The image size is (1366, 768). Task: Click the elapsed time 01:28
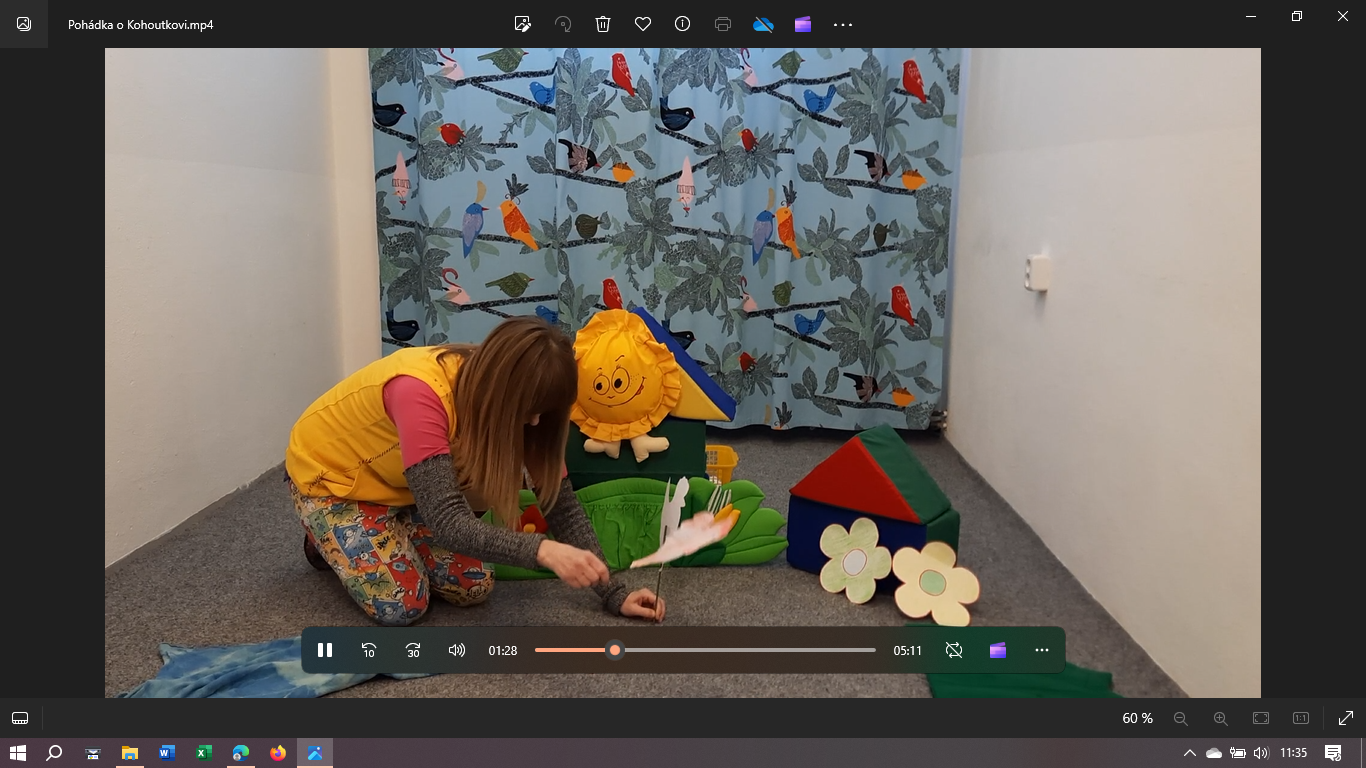point(503,650)
